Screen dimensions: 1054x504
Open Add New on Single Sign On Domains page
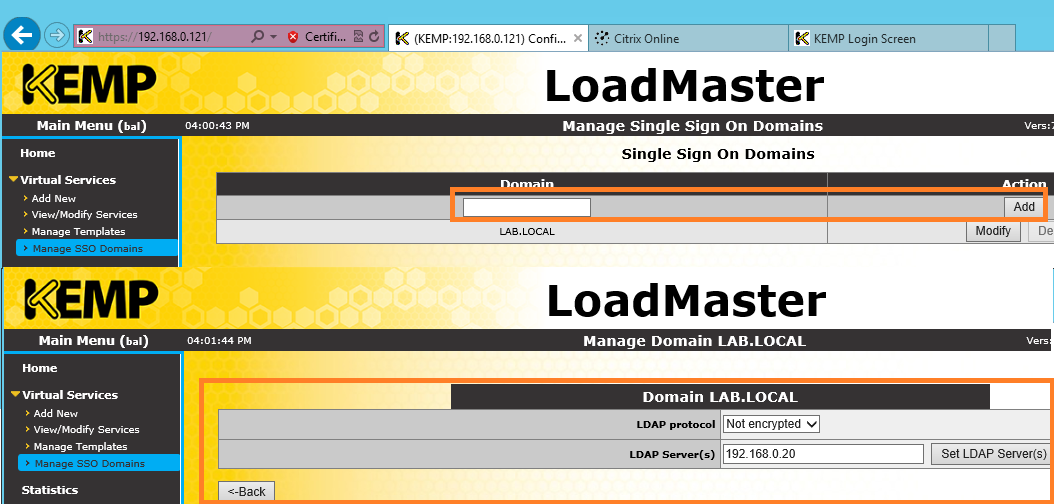pos(54,198)
